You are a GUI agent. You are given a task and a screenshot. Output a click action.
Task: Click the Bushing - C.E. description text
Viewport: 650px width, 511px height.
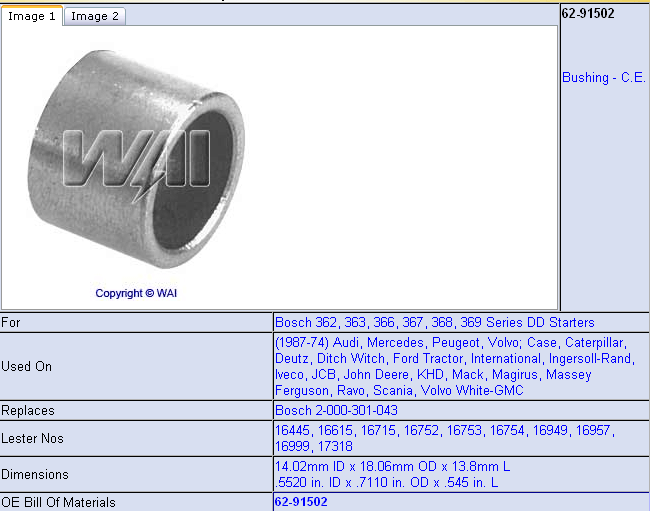pos(604,77)
